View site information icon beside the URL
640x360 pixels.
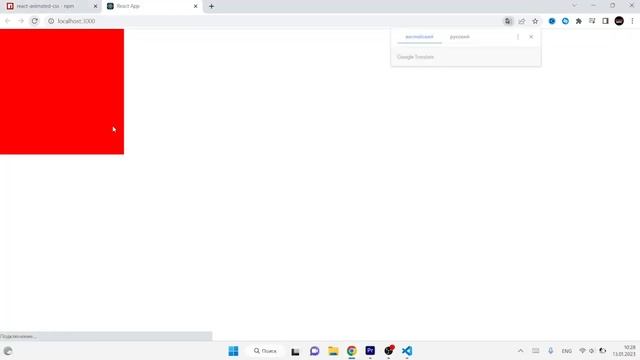click(51, 21)
